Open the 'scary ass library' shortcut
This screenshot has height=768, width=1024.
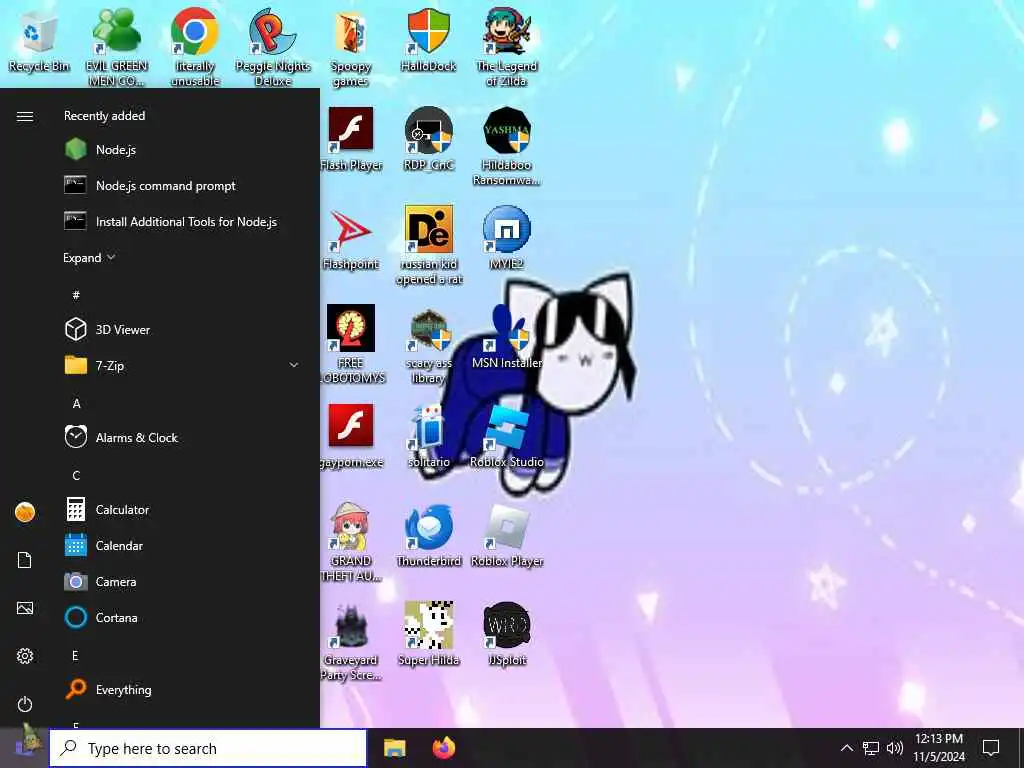click(428, 344)
